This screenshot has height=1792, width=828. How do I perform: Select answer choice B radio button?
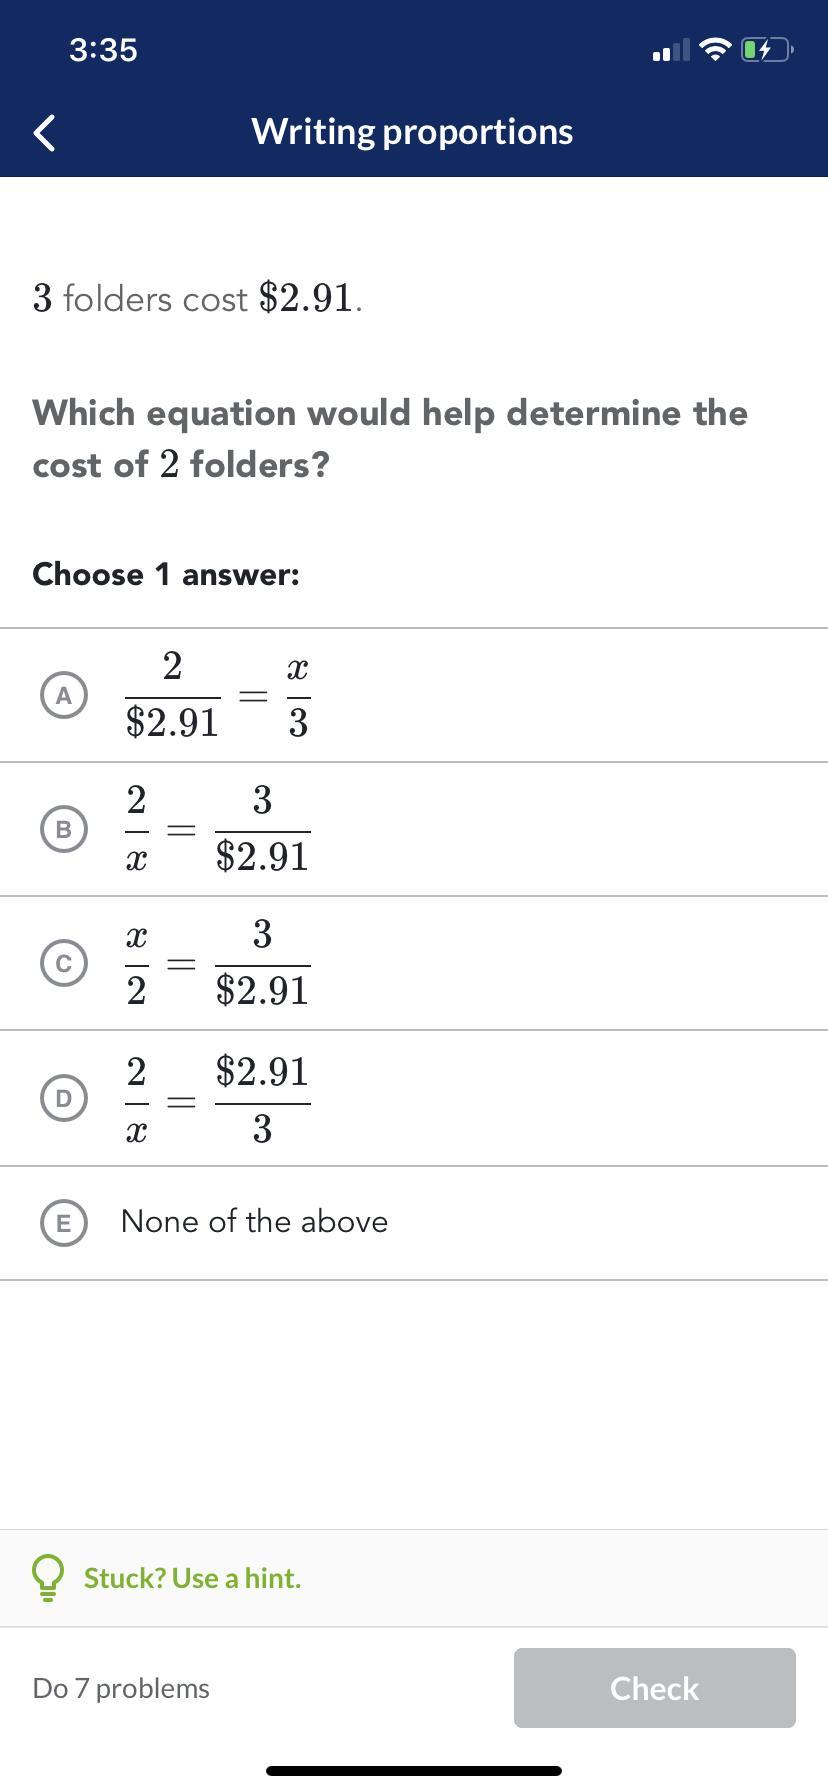coord(64,829)
